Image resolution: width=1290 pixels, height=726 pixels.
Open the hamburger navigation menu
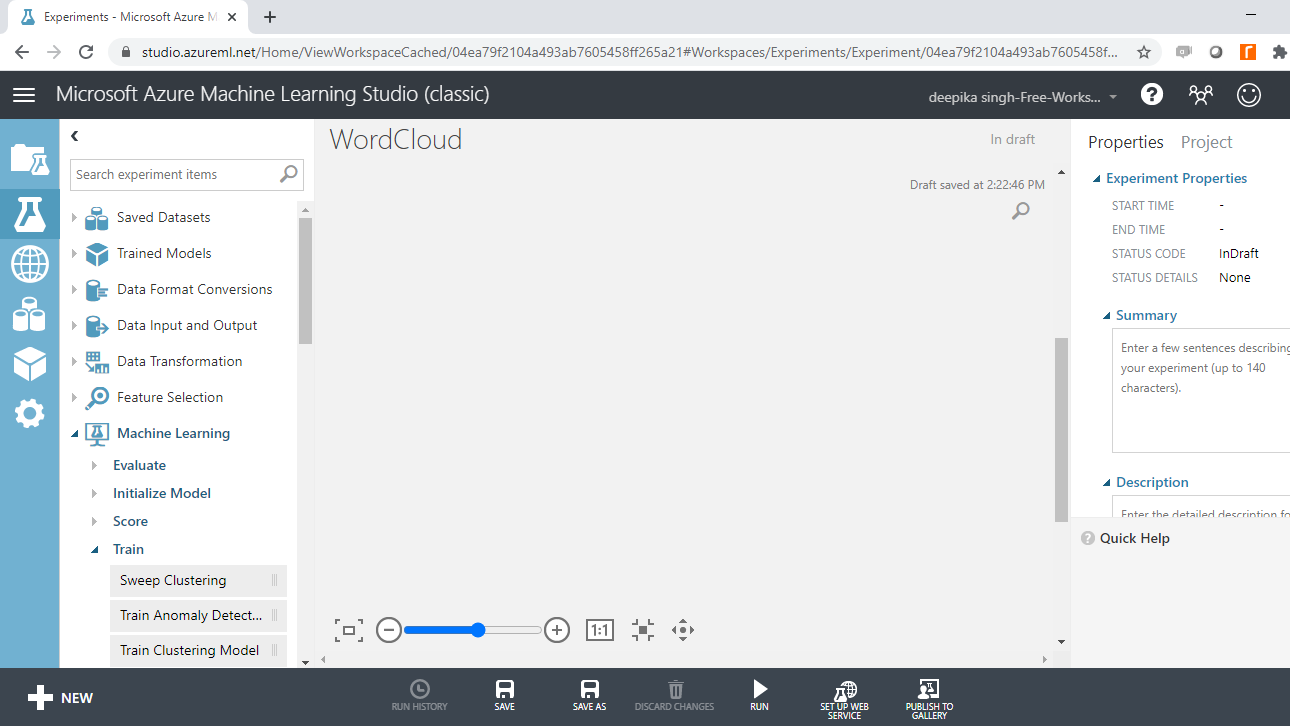(24, 95)
